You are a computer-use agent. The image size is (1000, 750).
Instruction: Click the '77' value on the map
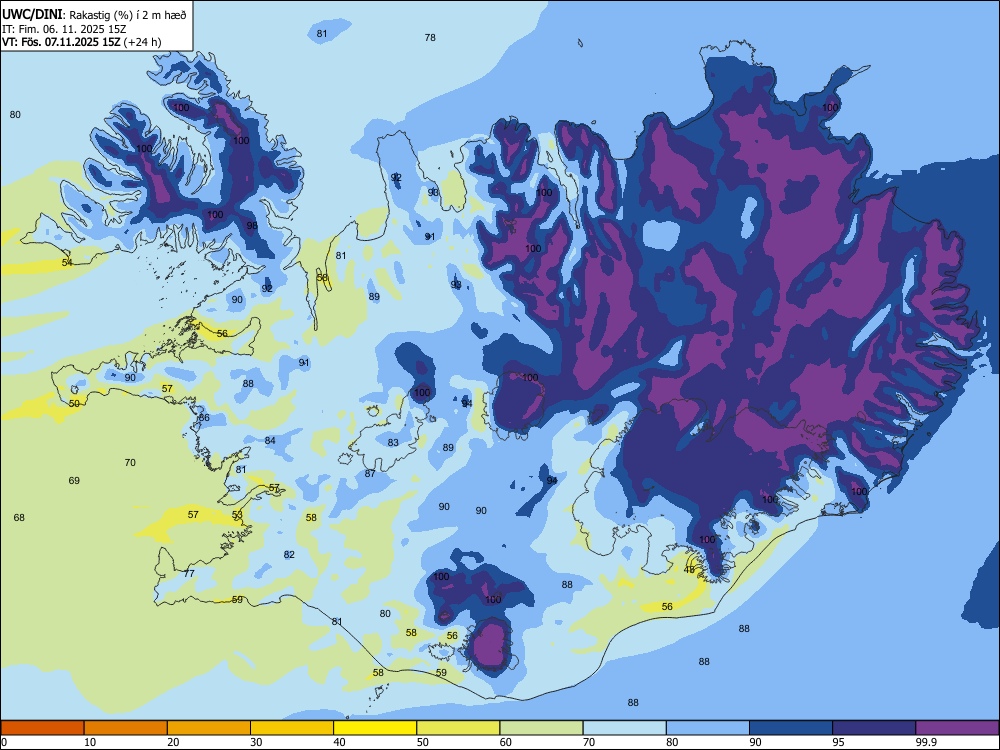189,573
